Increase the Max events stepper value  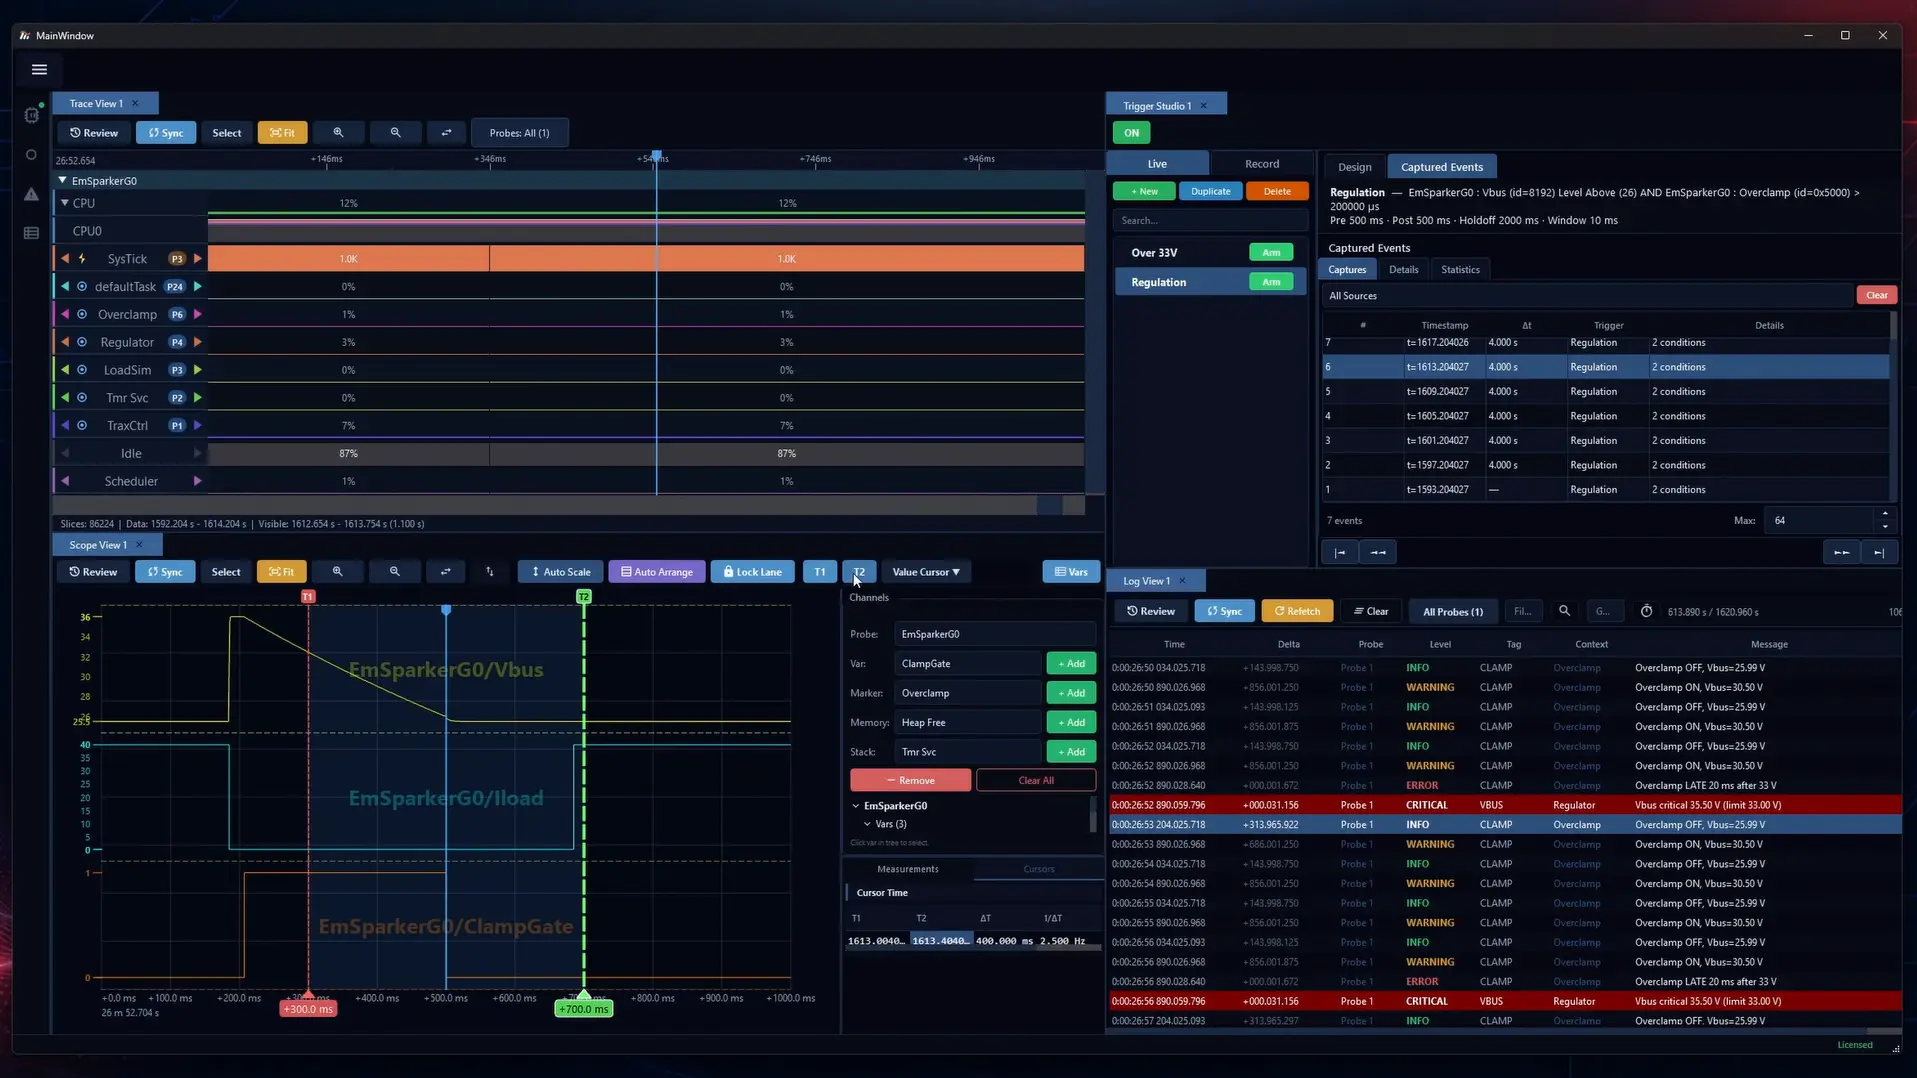click(1885, 514)
